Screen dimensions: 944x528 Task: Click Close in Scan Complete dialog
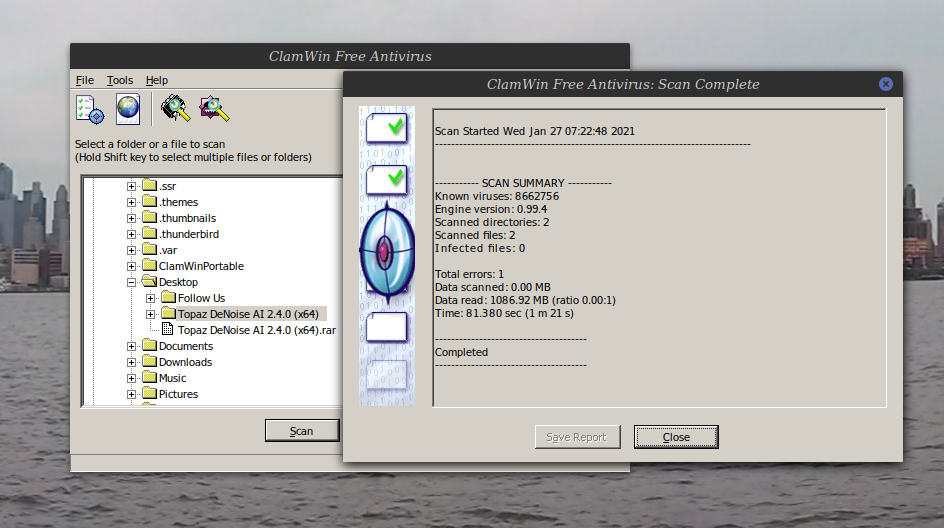coord(676,437)
